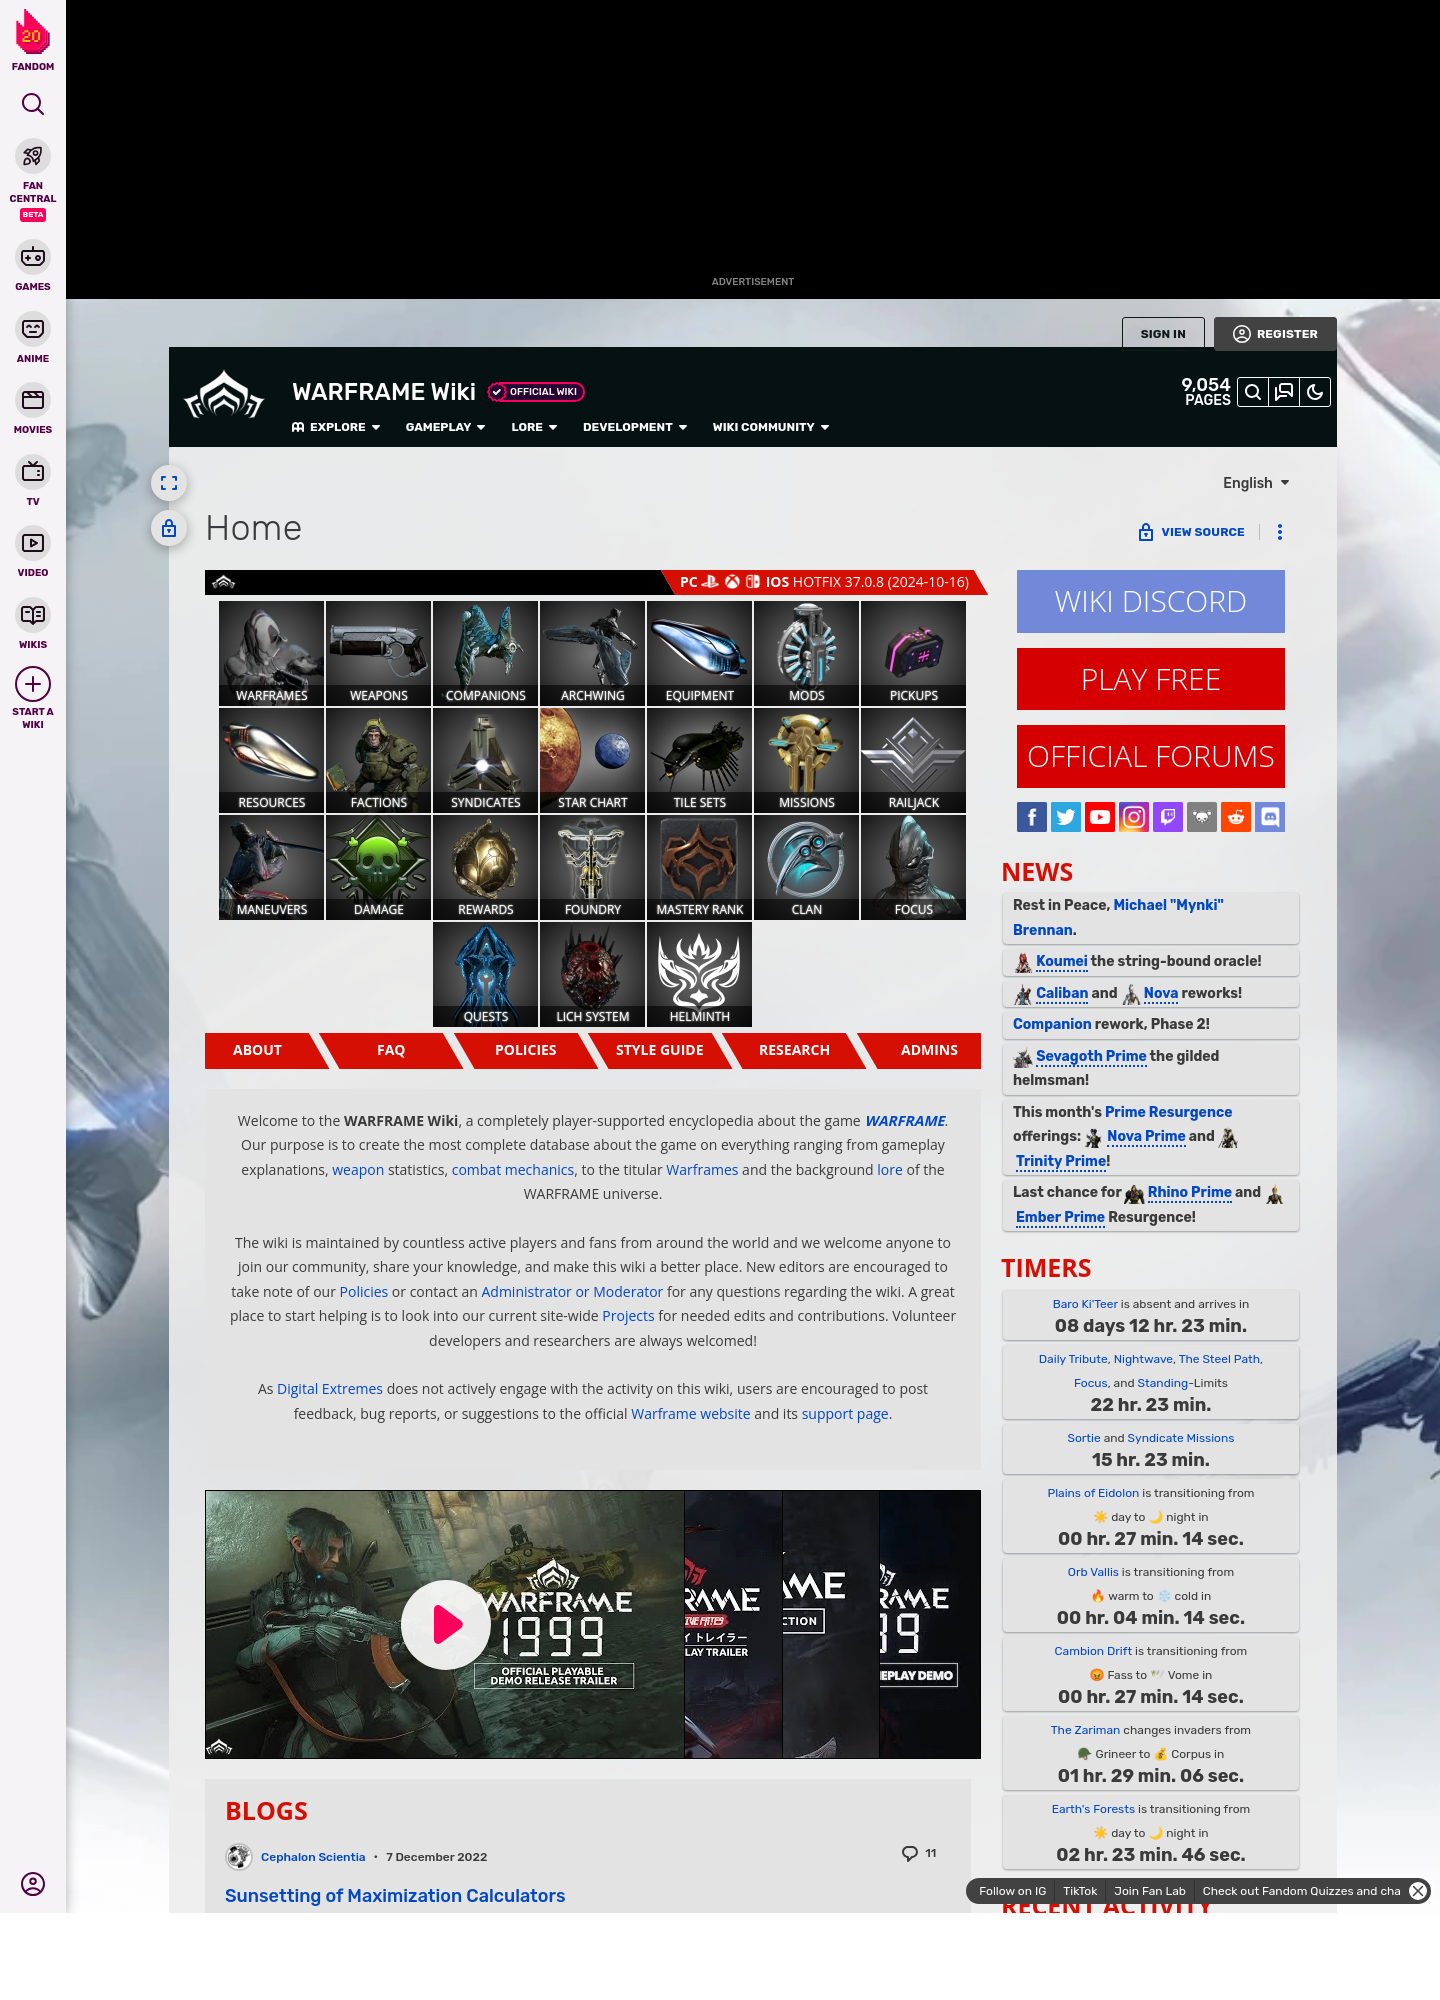Screen dimensions: 1440x2000
Task: Click the page protection lock icon
Action: [x=169, y=528]
